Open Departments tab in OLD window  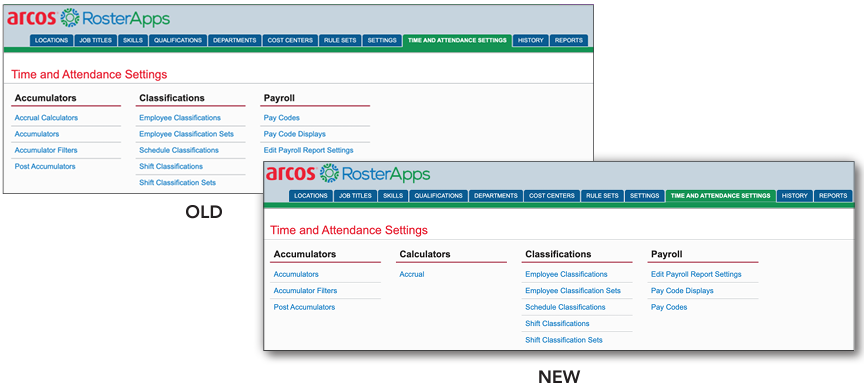click(235, 40)
